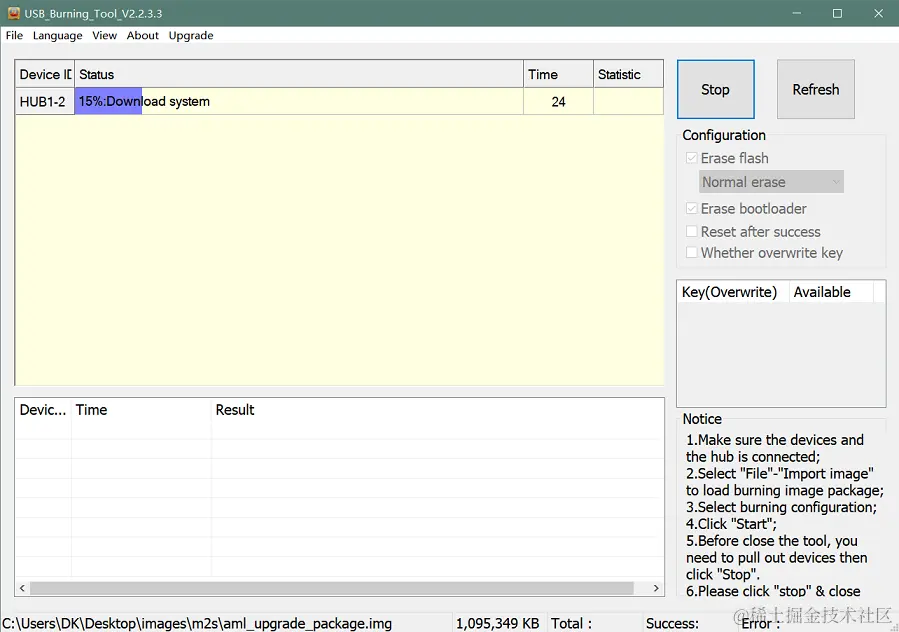
Task: Click the Device ID column header
Action: (x=45, y=74)
